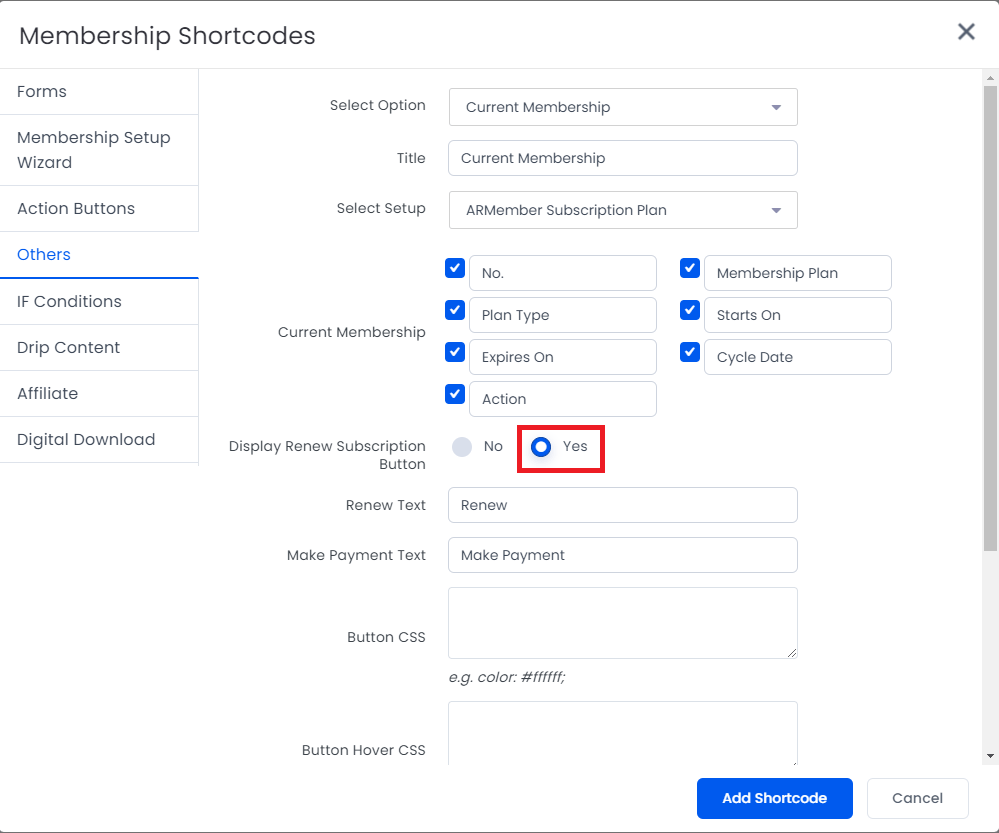
Task: Click the Cancel button
Action: pos(917,798)
